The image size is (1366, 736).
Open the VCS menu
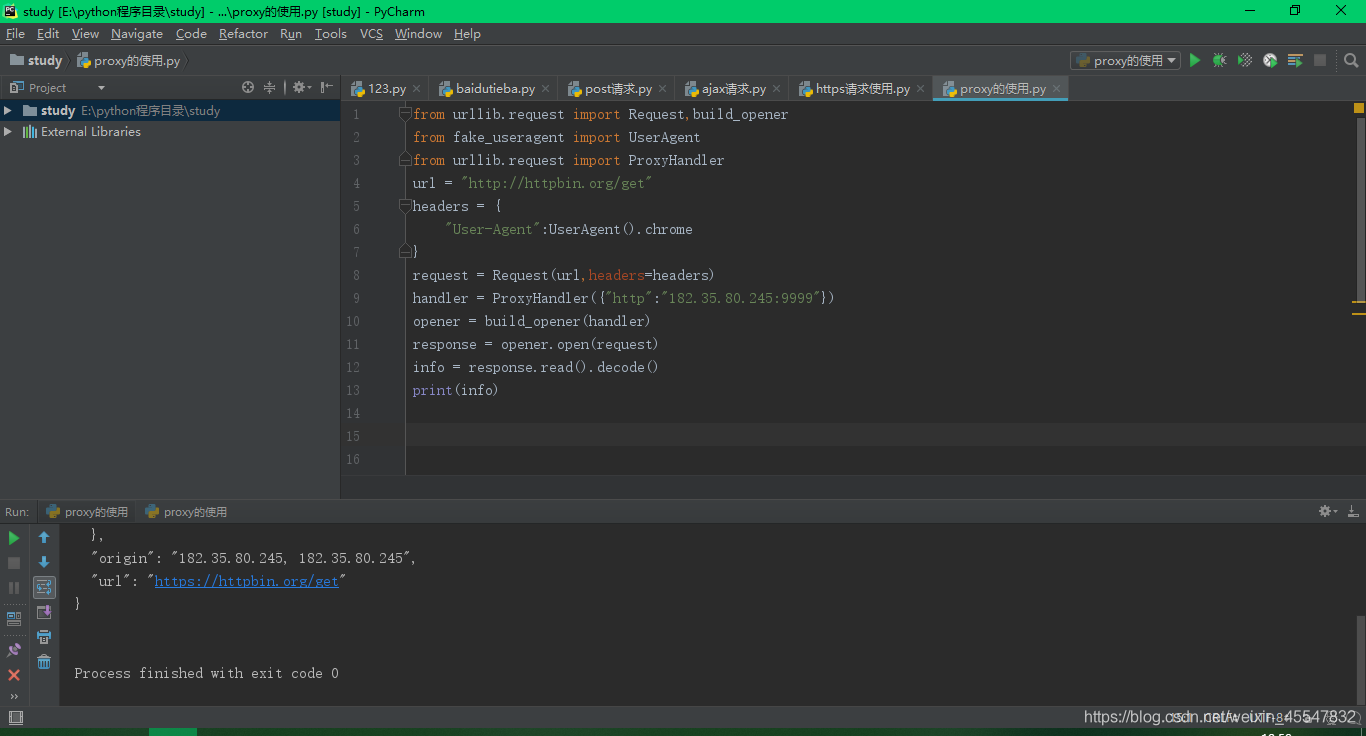[x=371, y=33]
